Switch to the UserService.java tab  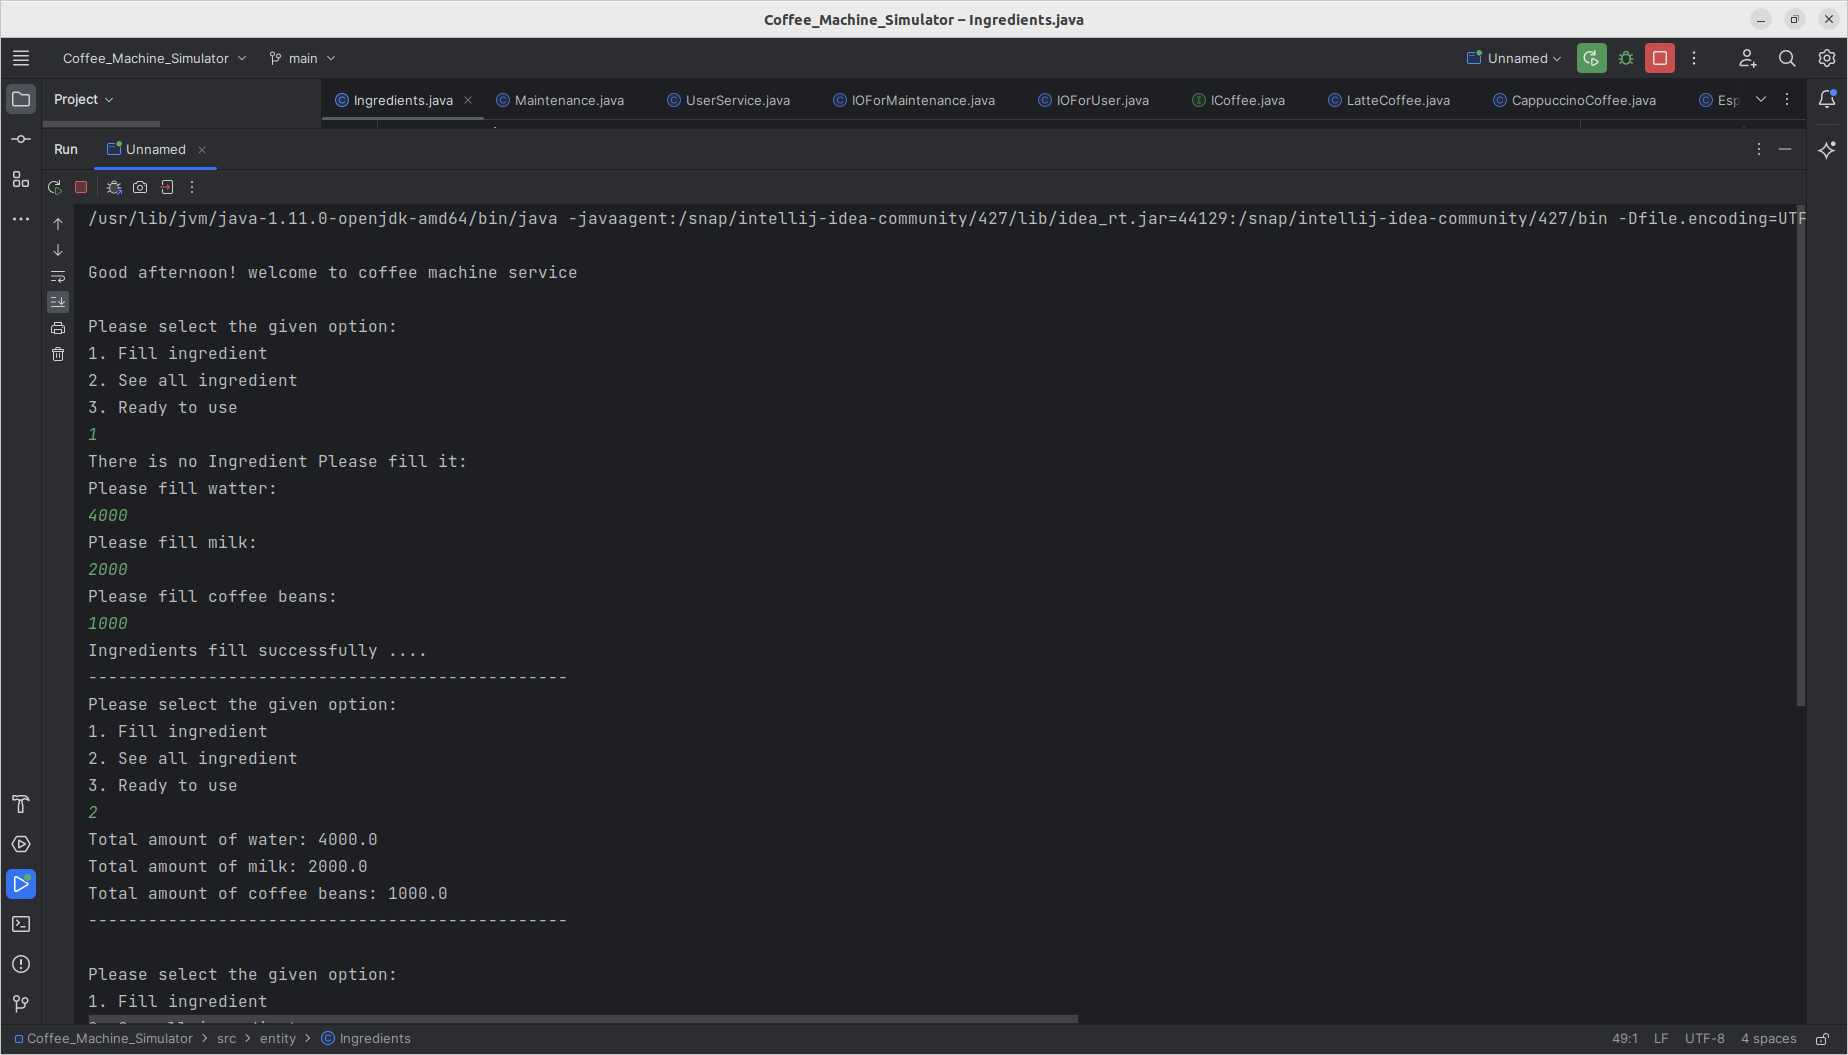[x=729, y=100]
